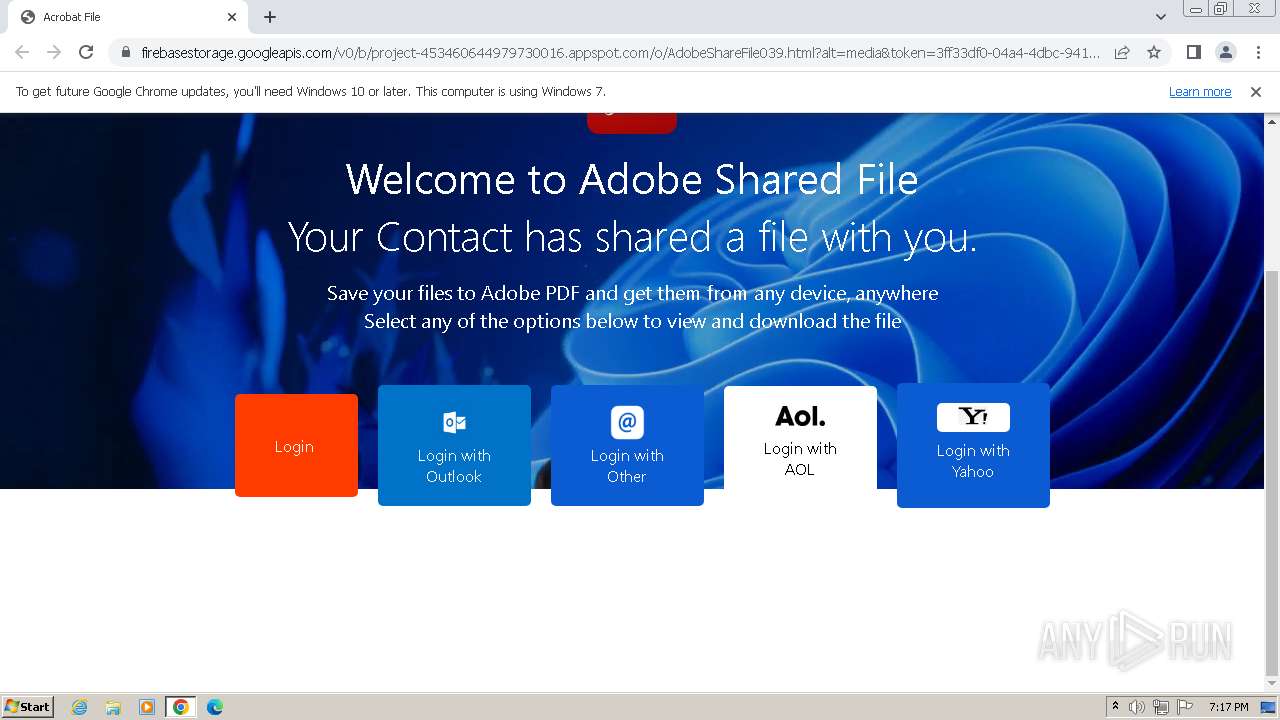Launch Internet Explorer from taskbar

click(x=79, y=707)
